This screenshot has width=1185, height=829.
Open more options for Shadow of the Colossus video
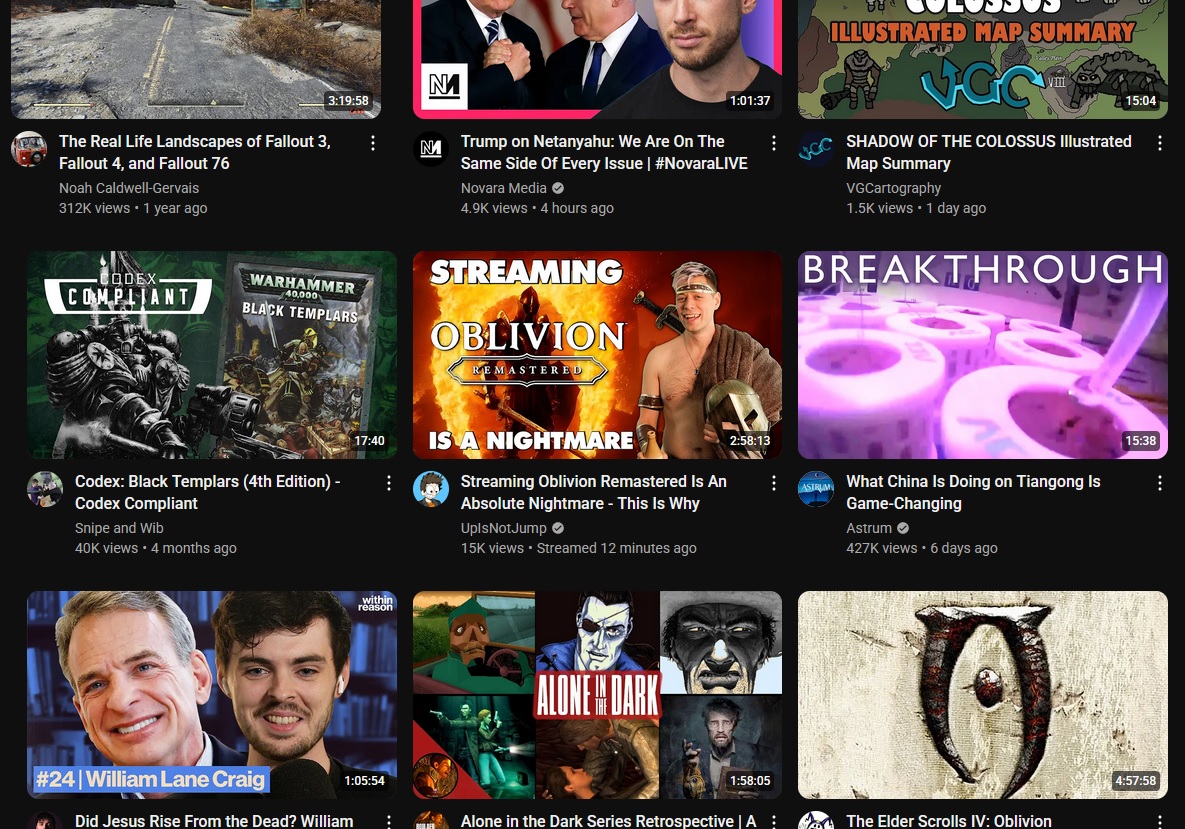(x=1159, y=143)
